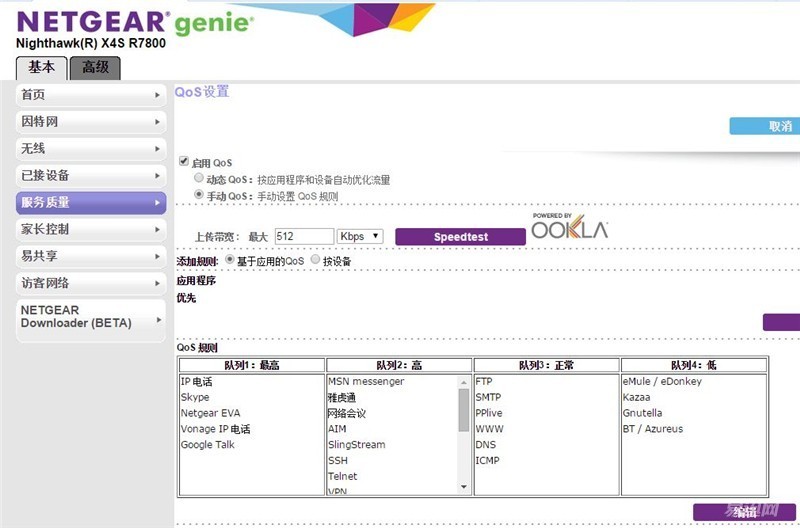Select Netgear EVA in queue 1
Viewport: 800px width, 528px height.
point(210,413)
